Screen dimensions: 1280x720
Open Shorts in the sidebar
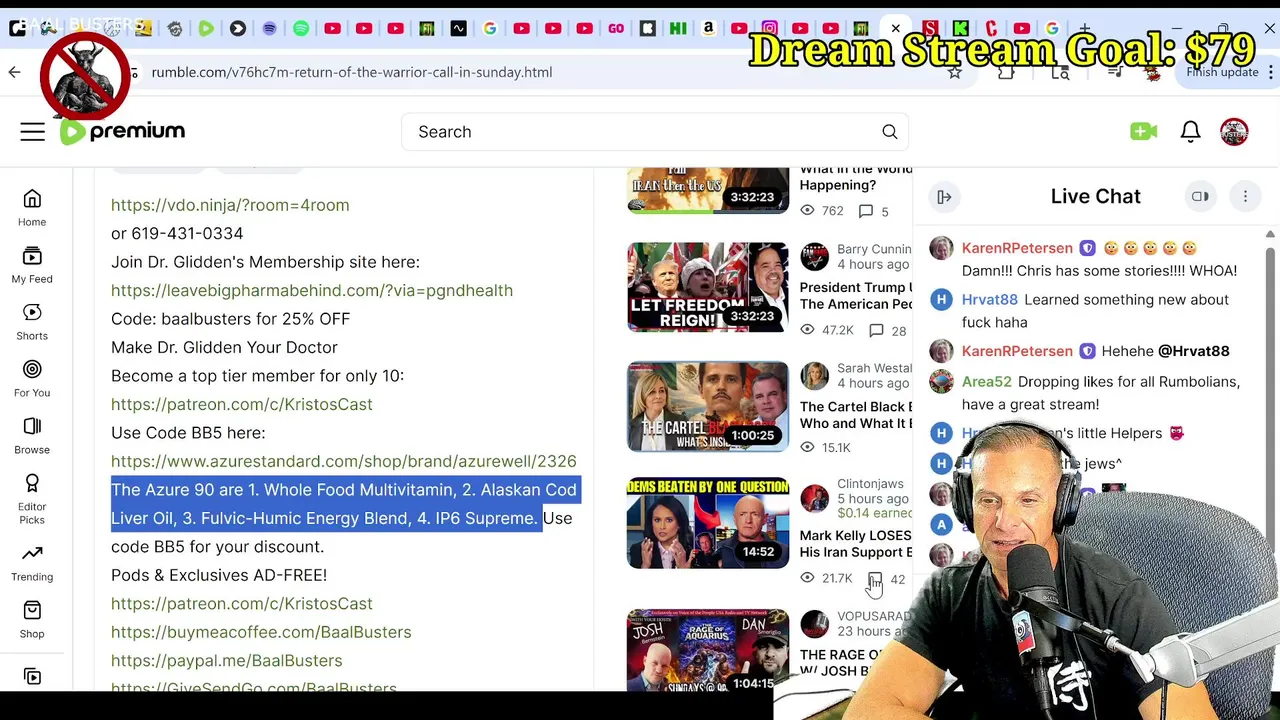[x=32, y=322]
